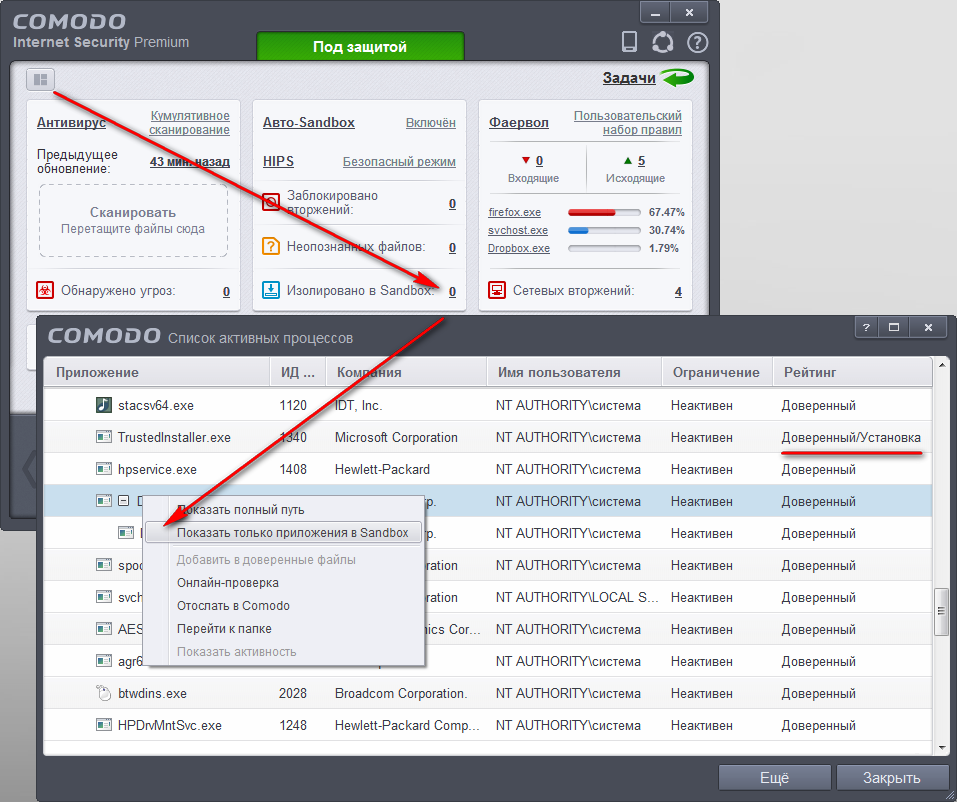Click the unrecognized files question icon
The image size is (957, 802).
click(x=271, y=246)
